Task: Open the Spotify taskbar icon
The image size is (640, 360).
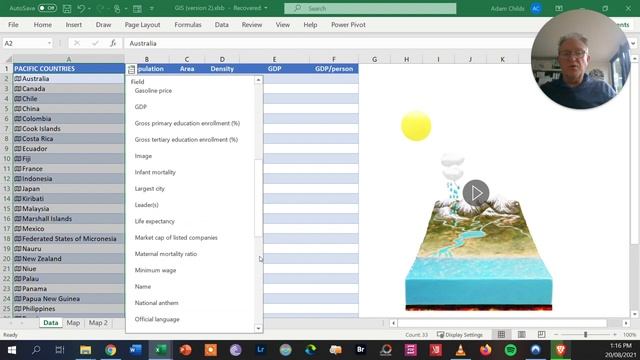Action: 511,350
